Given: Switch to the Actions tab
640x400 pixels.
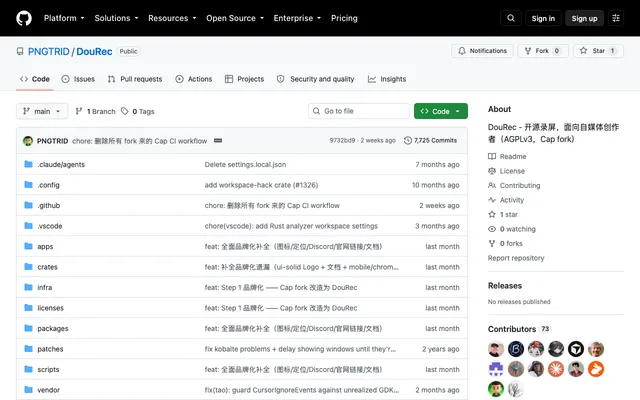Looking at the screenshot, I should click(193, 79).
